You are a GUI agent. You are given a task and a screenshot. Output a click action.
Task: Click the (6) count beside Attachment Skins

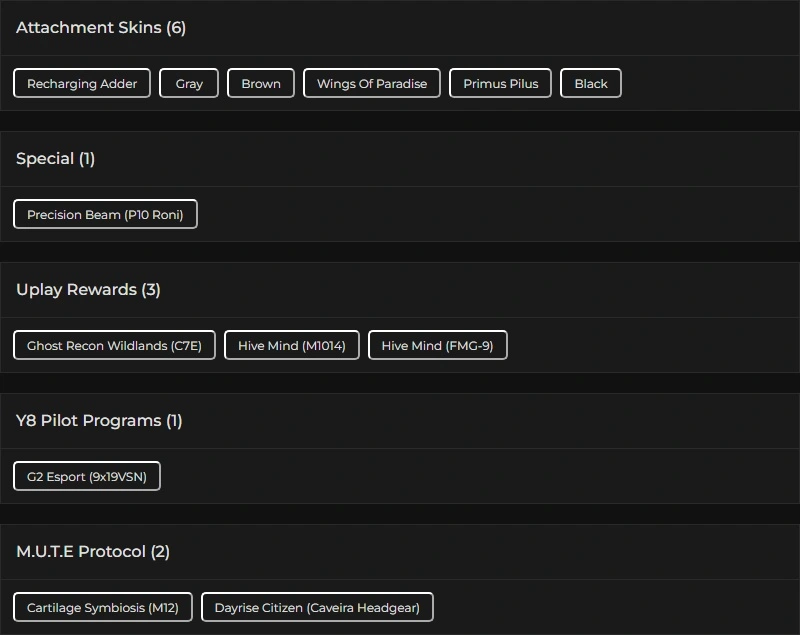pos(176,28)
